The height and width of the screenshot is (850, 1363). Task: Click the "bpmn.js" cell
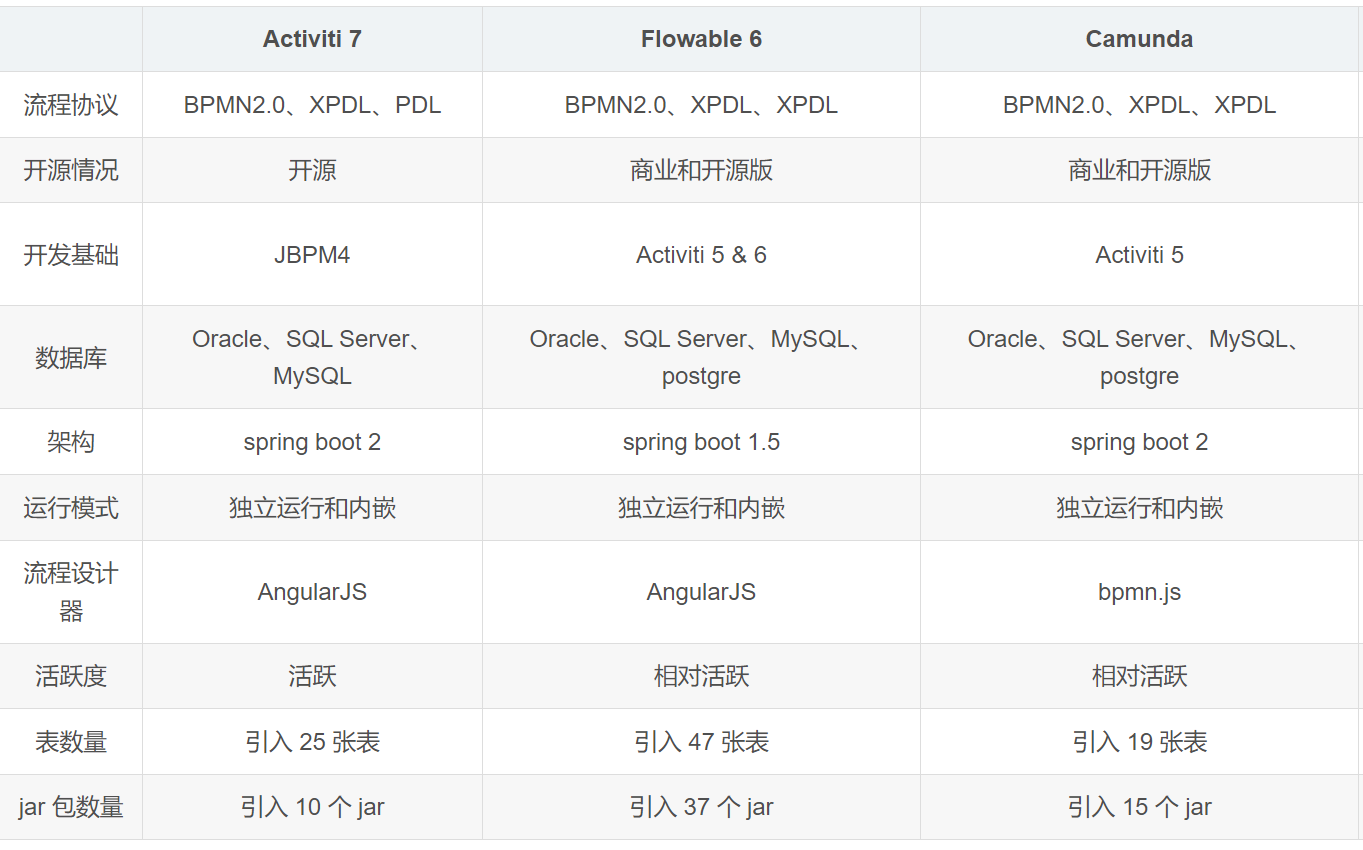pos(1139,592)
